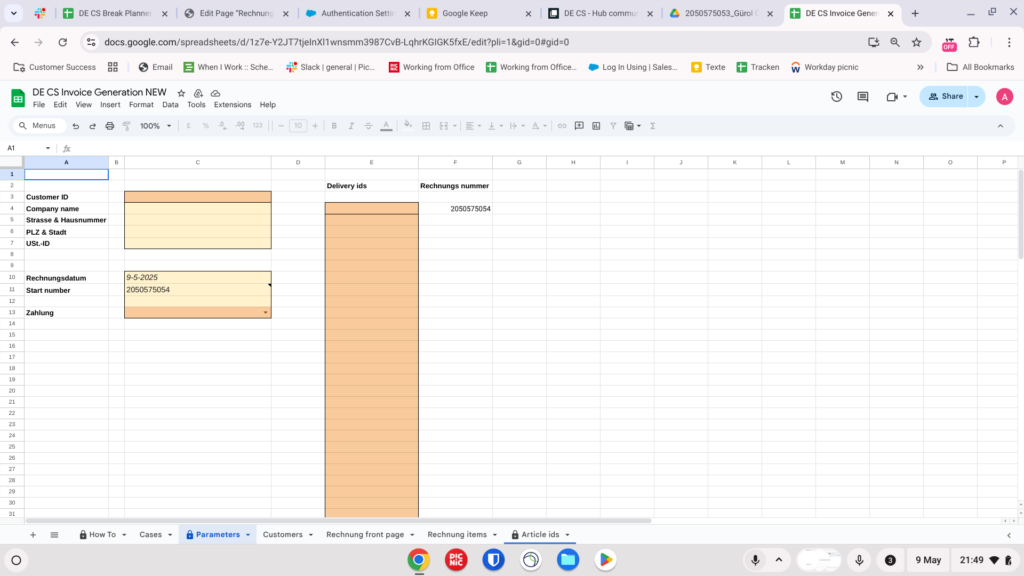This screenshot has height=576, width=1024.
Task: Switch to the Customers sheet tab
Action: [x=282, y=535]
